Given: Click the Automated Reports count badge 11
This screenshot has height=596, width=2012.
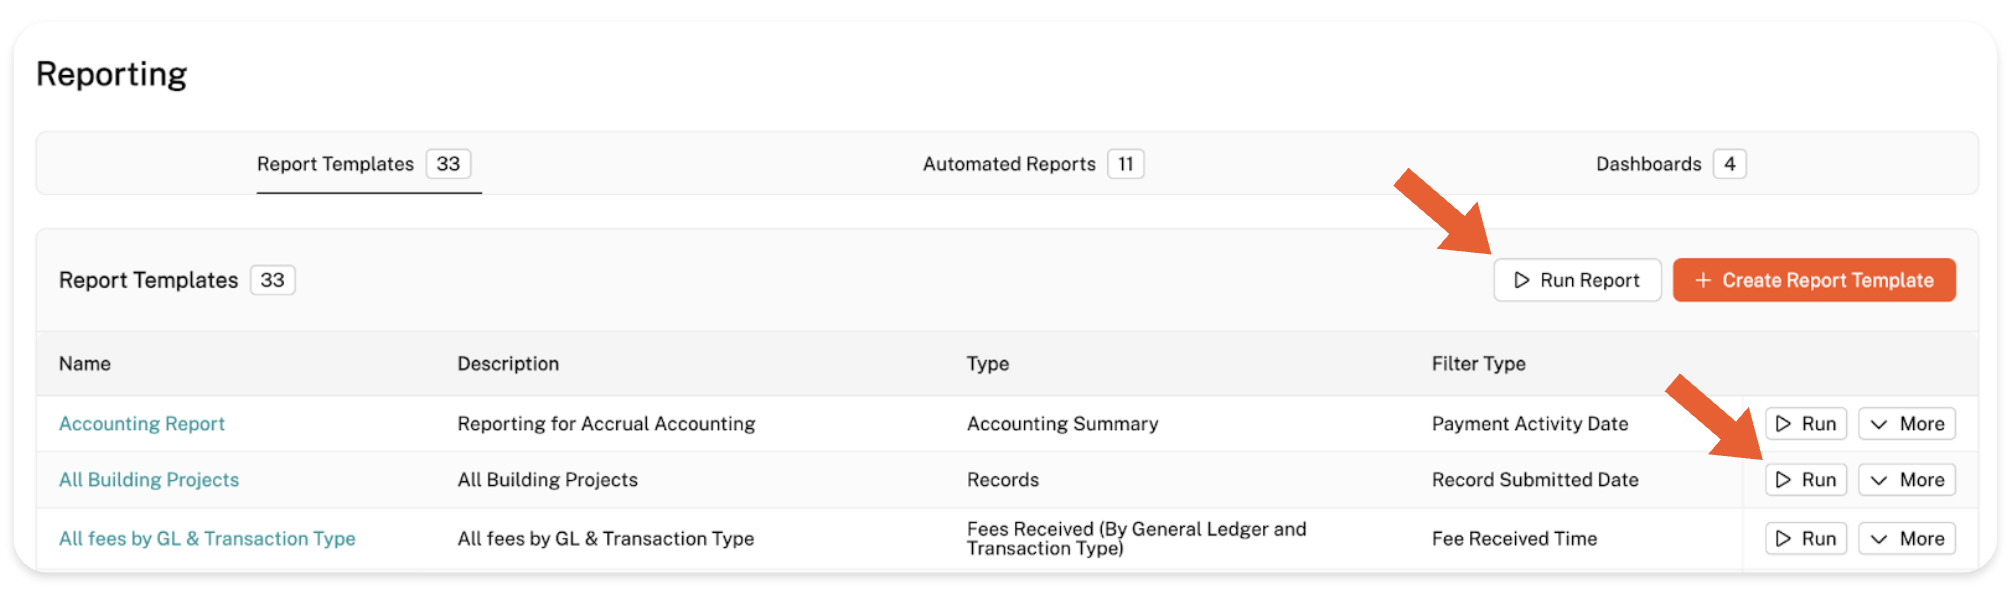Looking at the screenshot, I should point(1125,164).
